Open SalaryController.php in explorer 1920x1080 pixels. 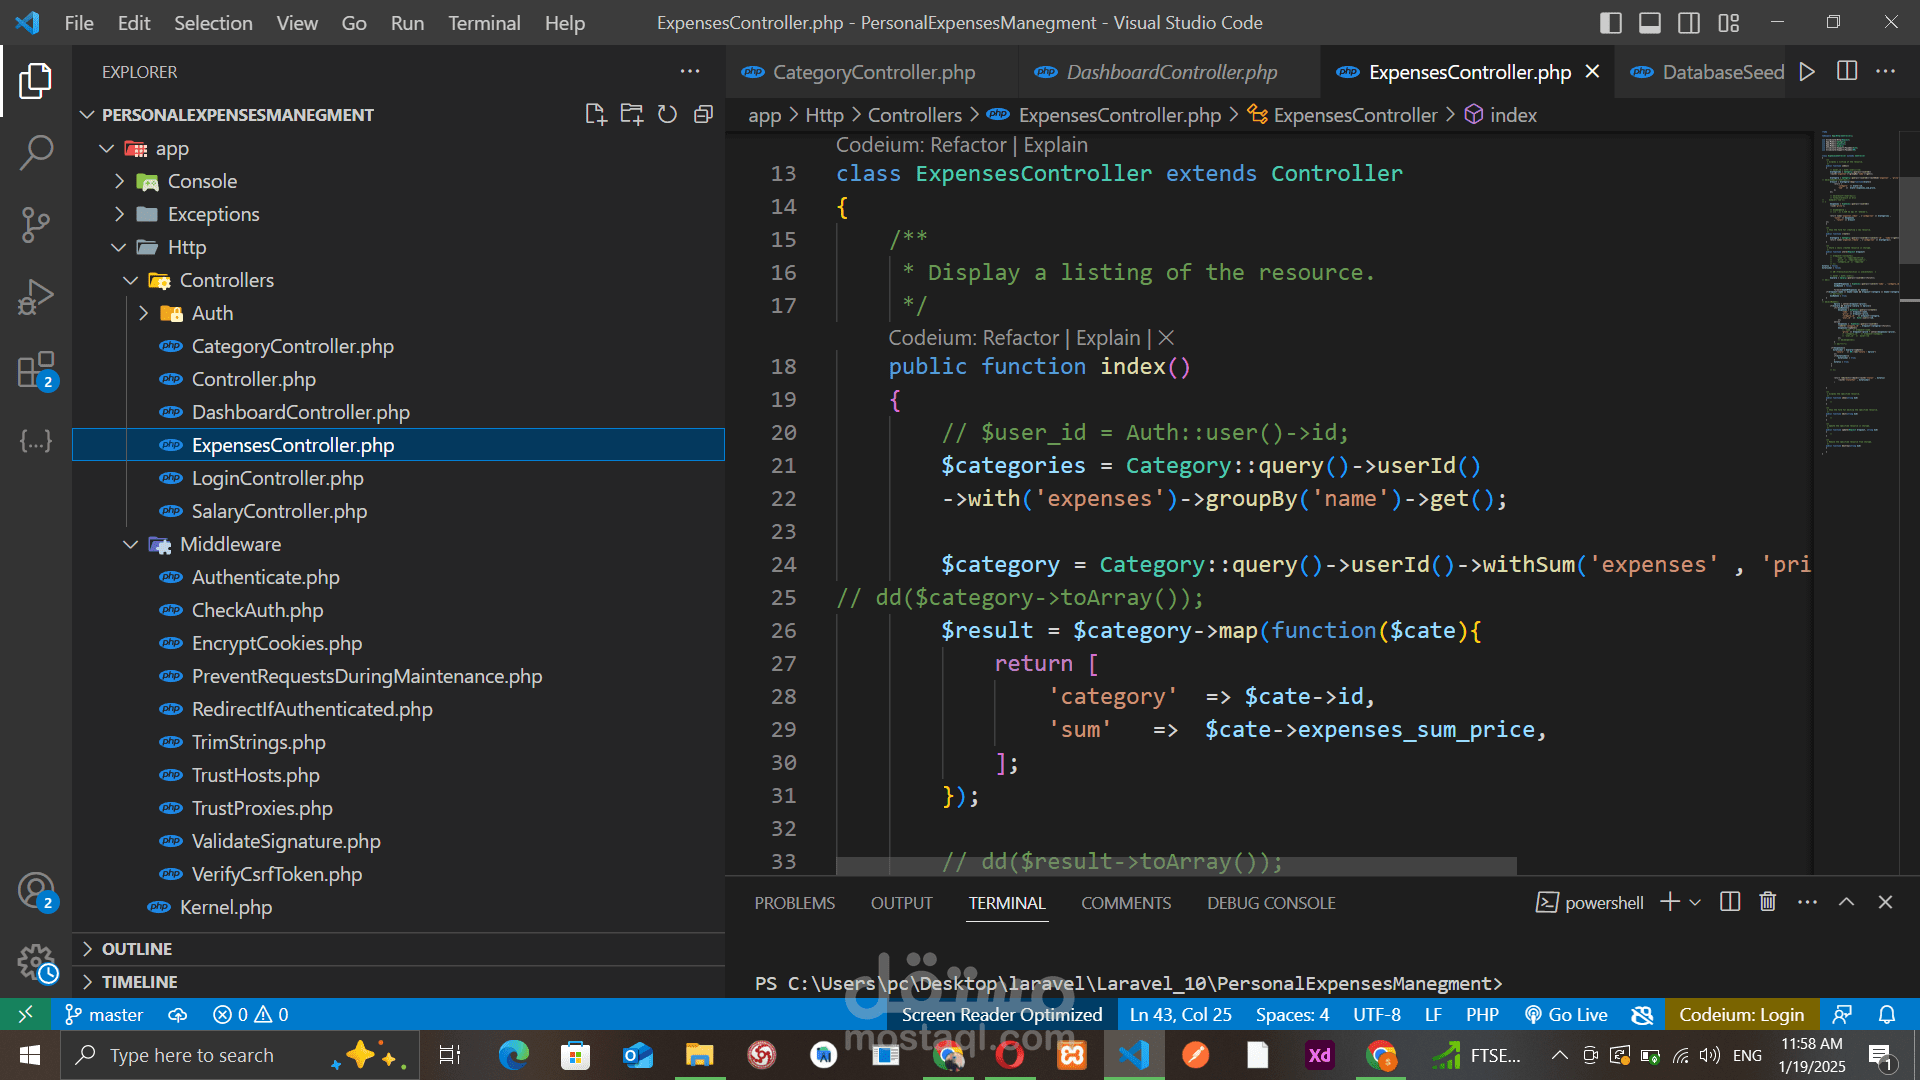click(x=279, y=511)
